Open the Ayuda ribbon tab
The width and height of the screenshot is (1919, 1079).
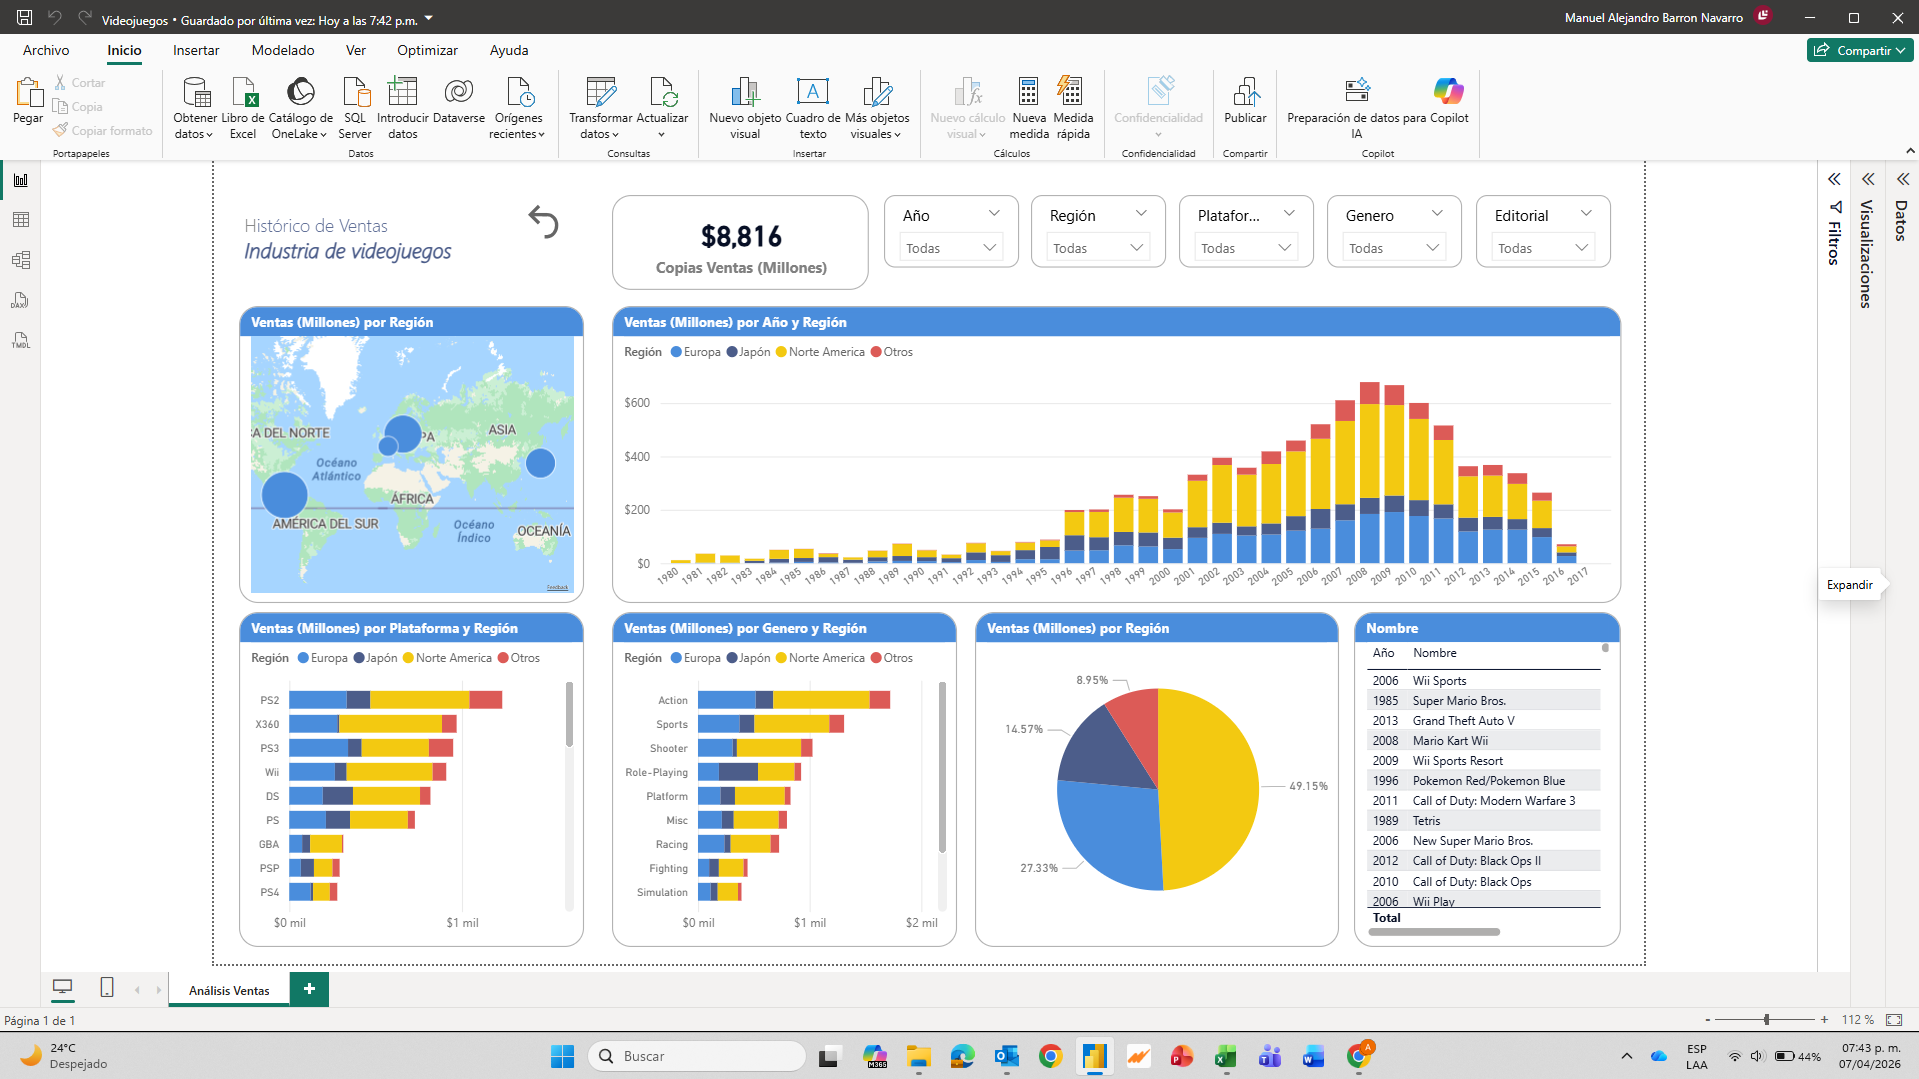[509, 50]
